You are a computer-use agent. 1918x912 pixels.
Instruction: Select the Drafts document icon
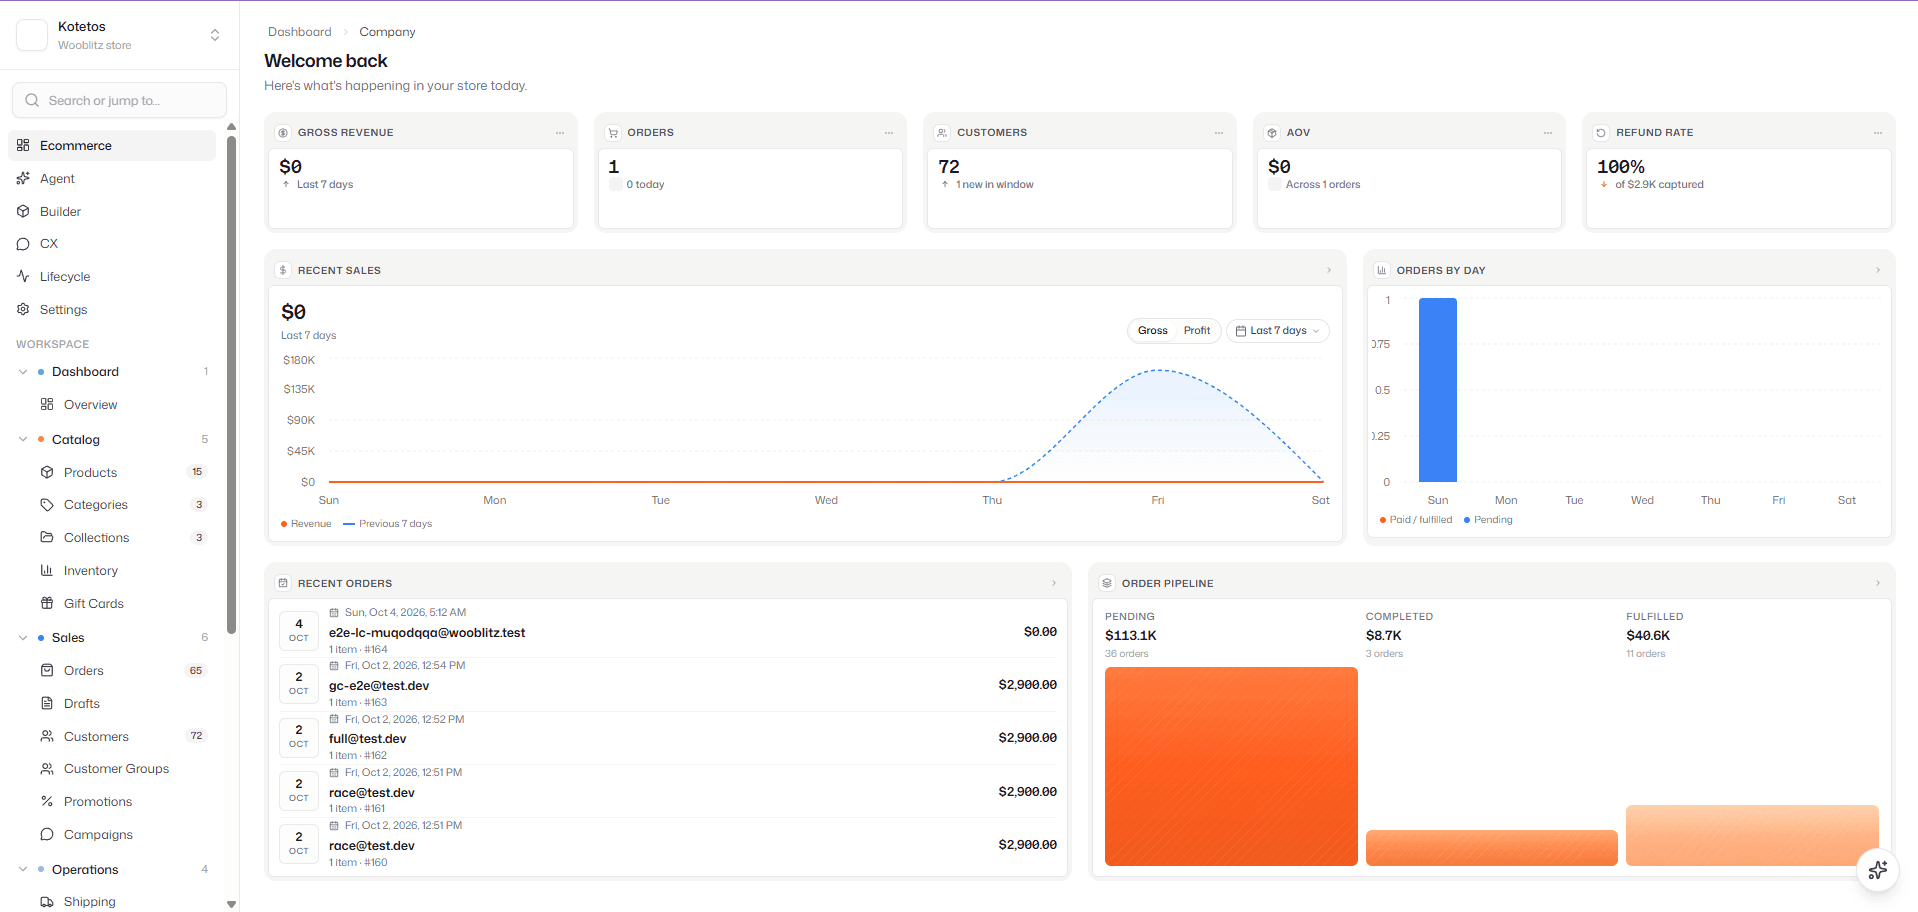(x=47, y=703)
